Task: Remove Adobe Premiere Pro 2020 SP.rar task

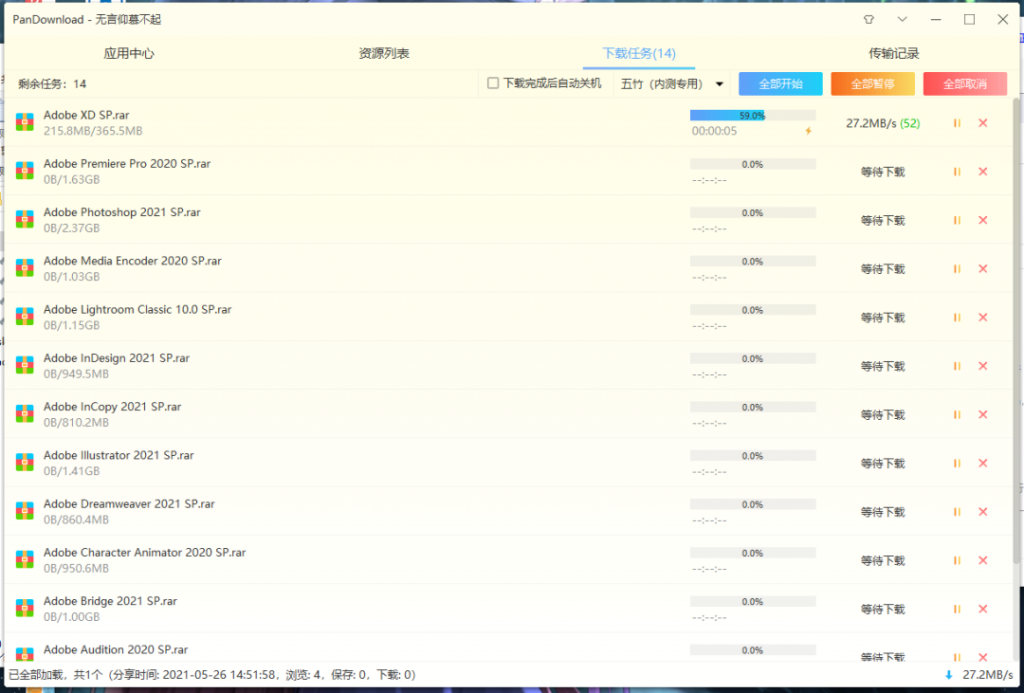Action: click(x=982, y=172)
